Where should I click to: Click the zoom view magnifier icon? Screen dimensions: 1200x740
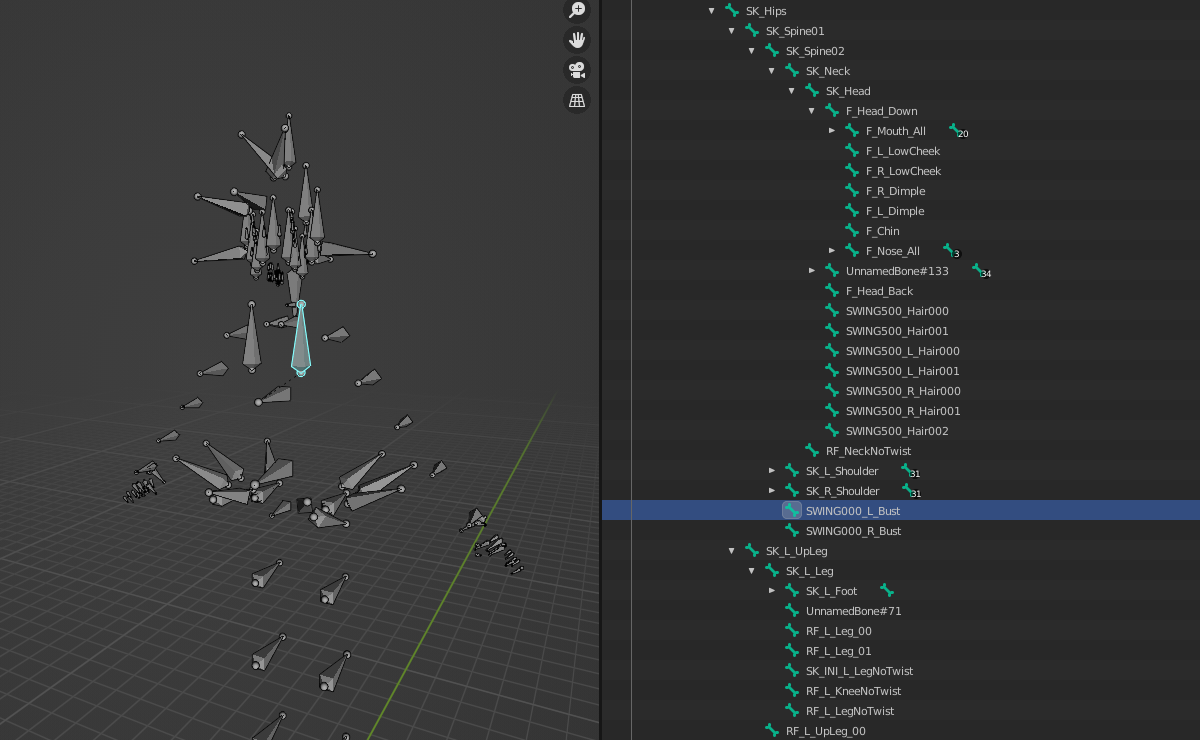[577, 10]
